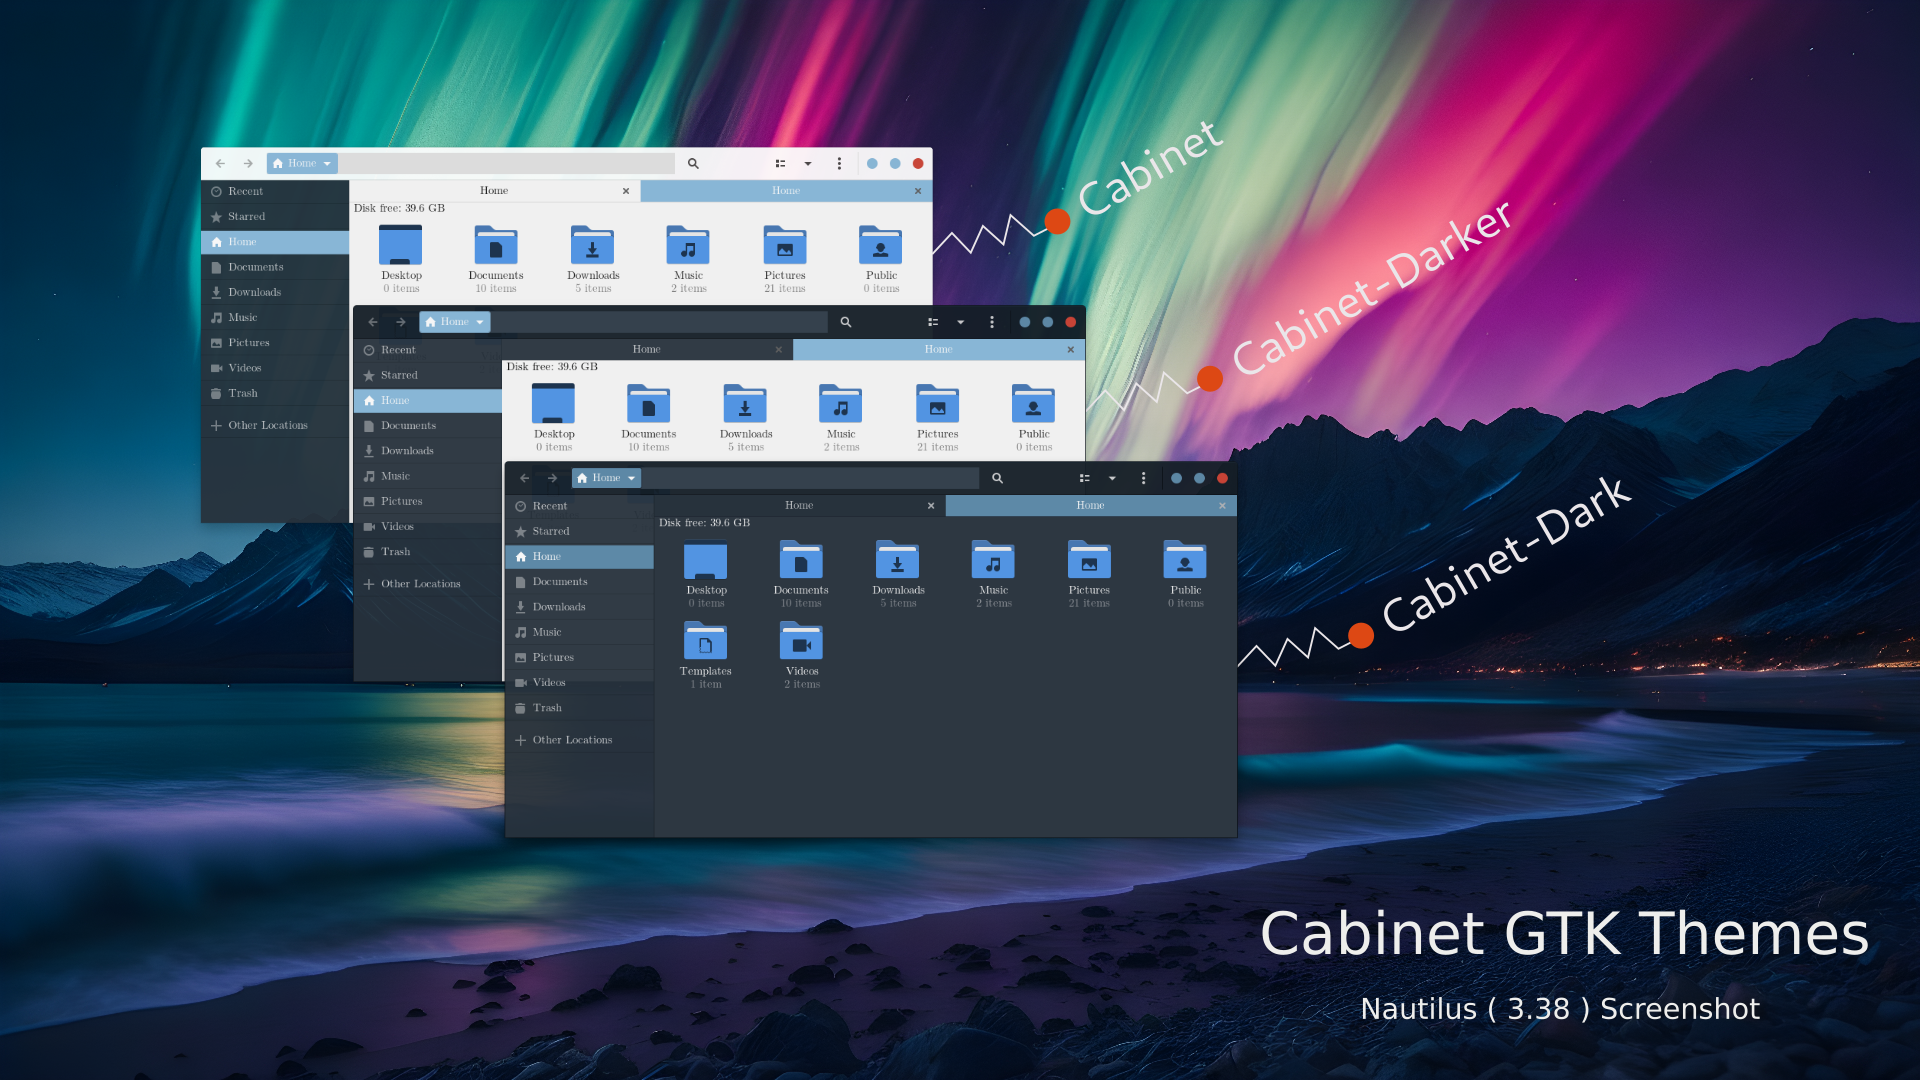Expand Home path dropdown in Cabinet-Dark window
The width and height of the screenshot is (1920, 1080).
pos(606,478)
